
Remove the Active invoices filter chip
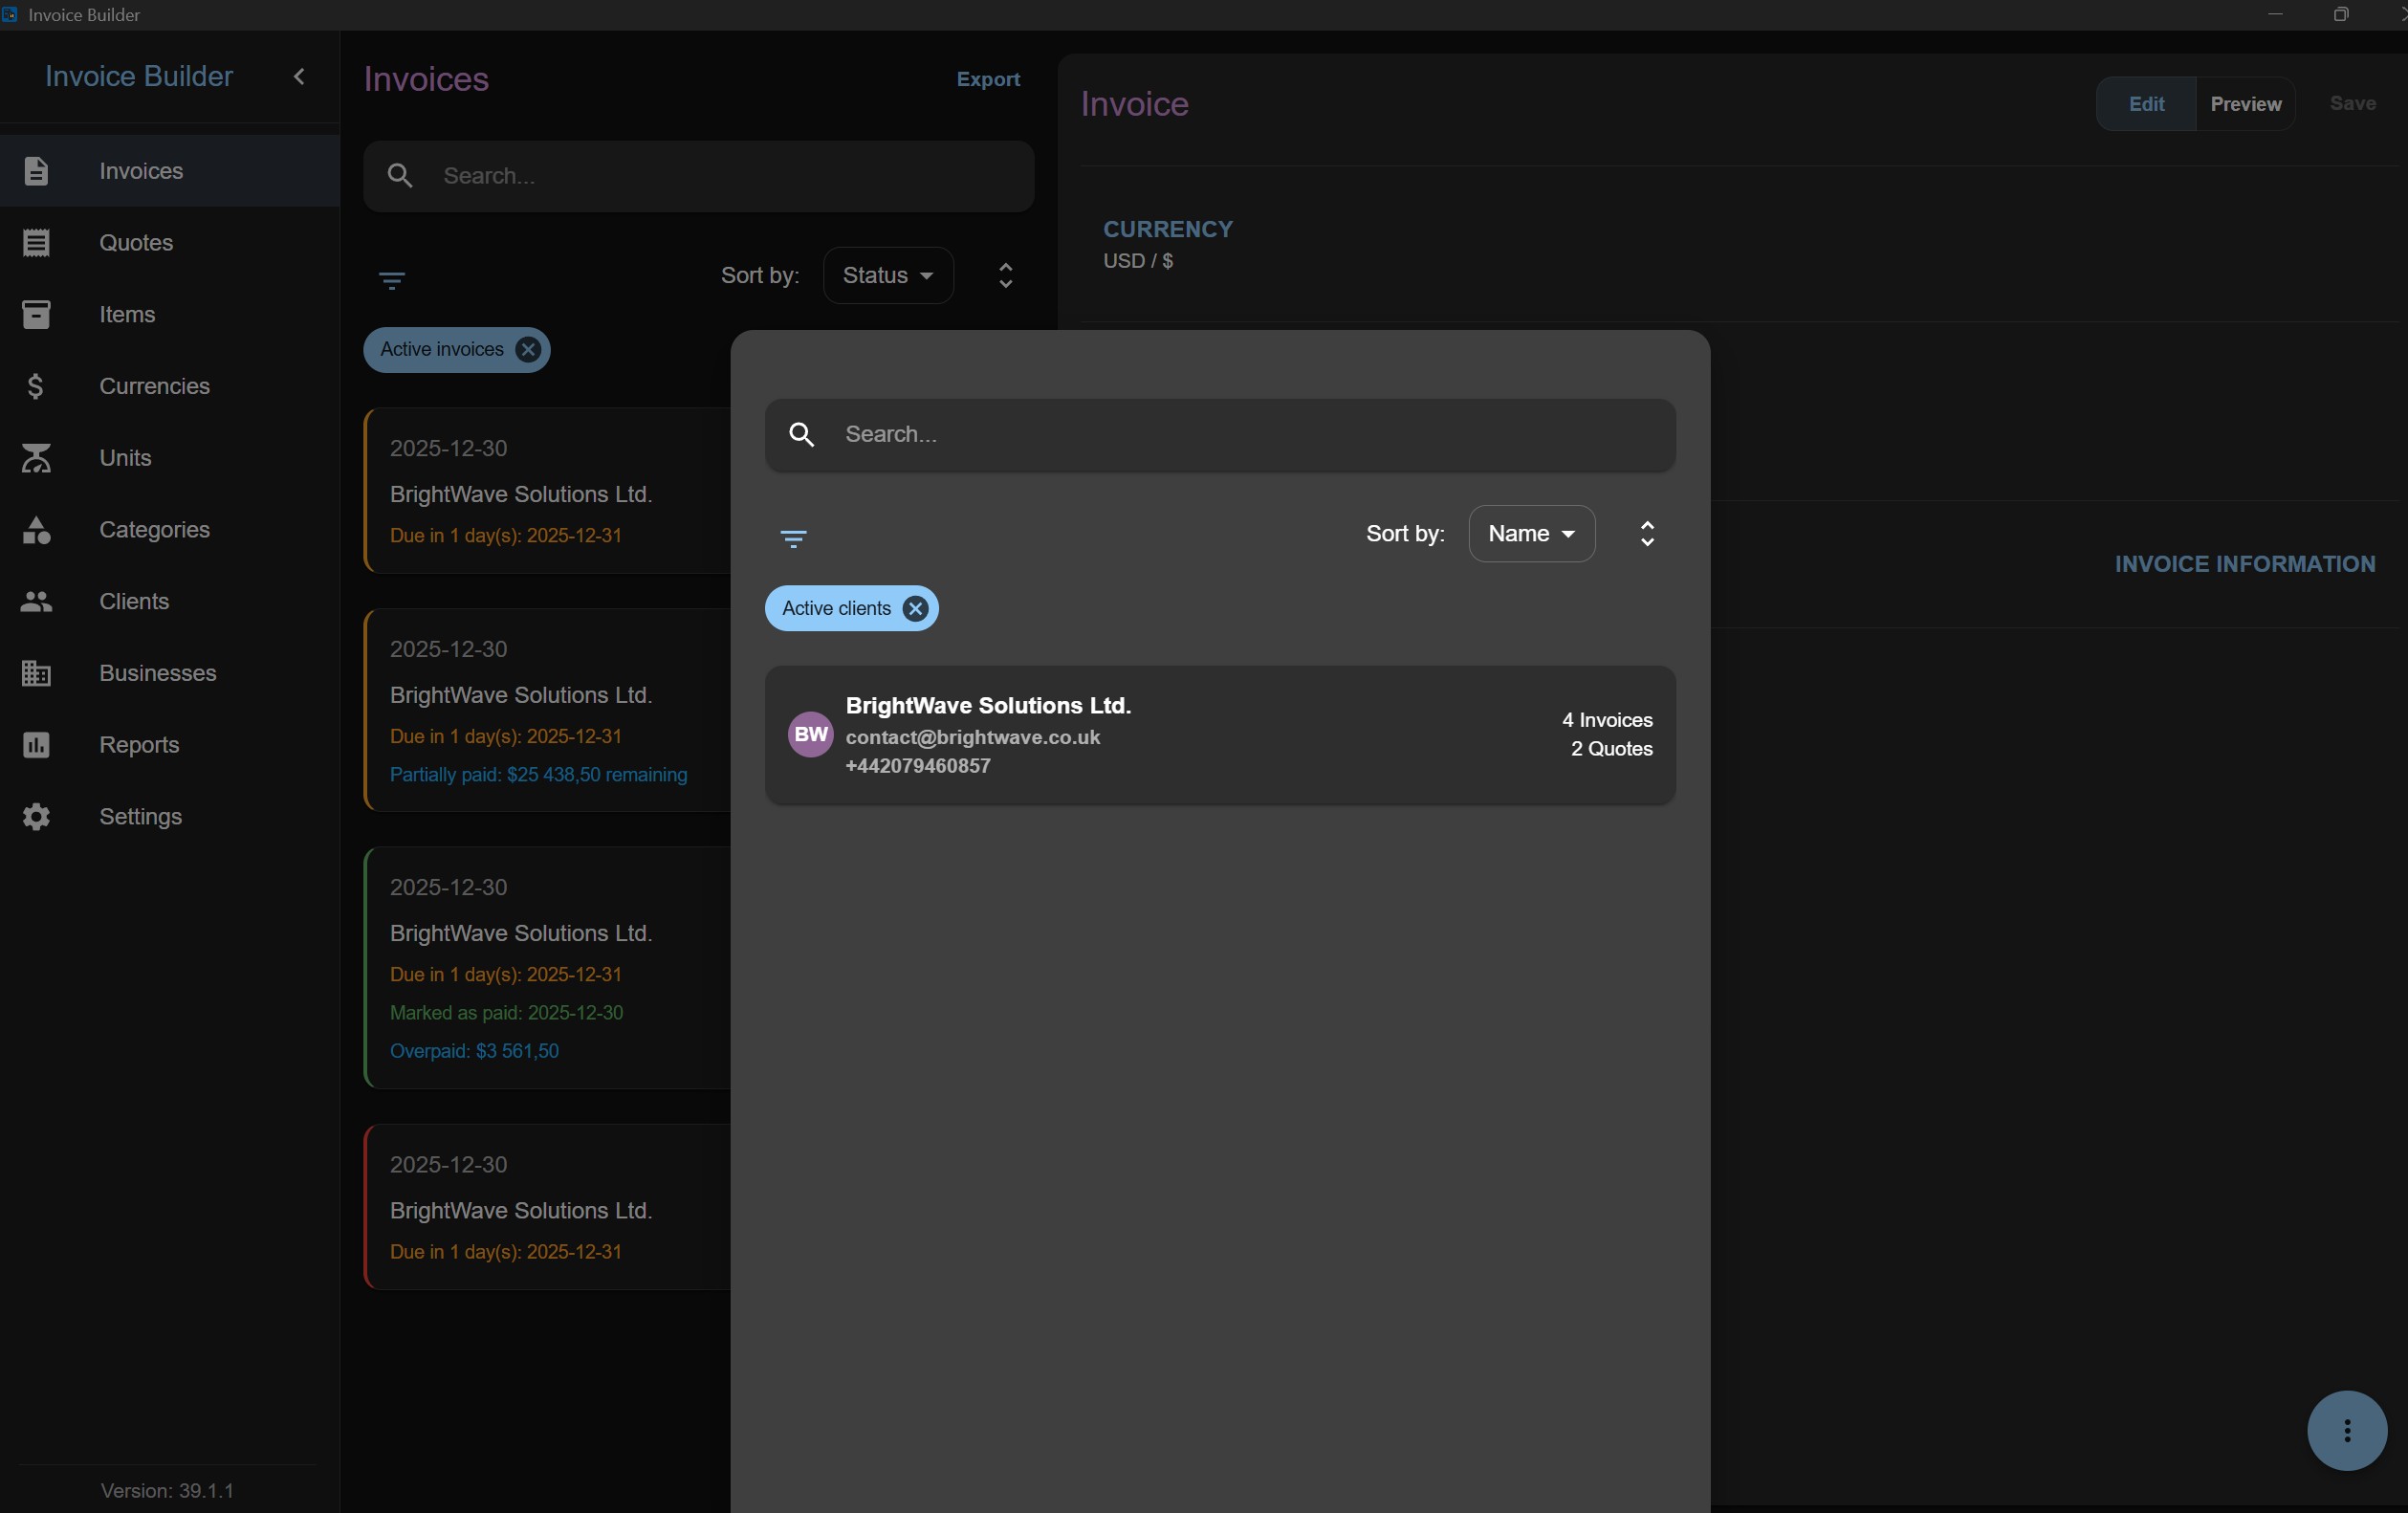coord(528,349)
